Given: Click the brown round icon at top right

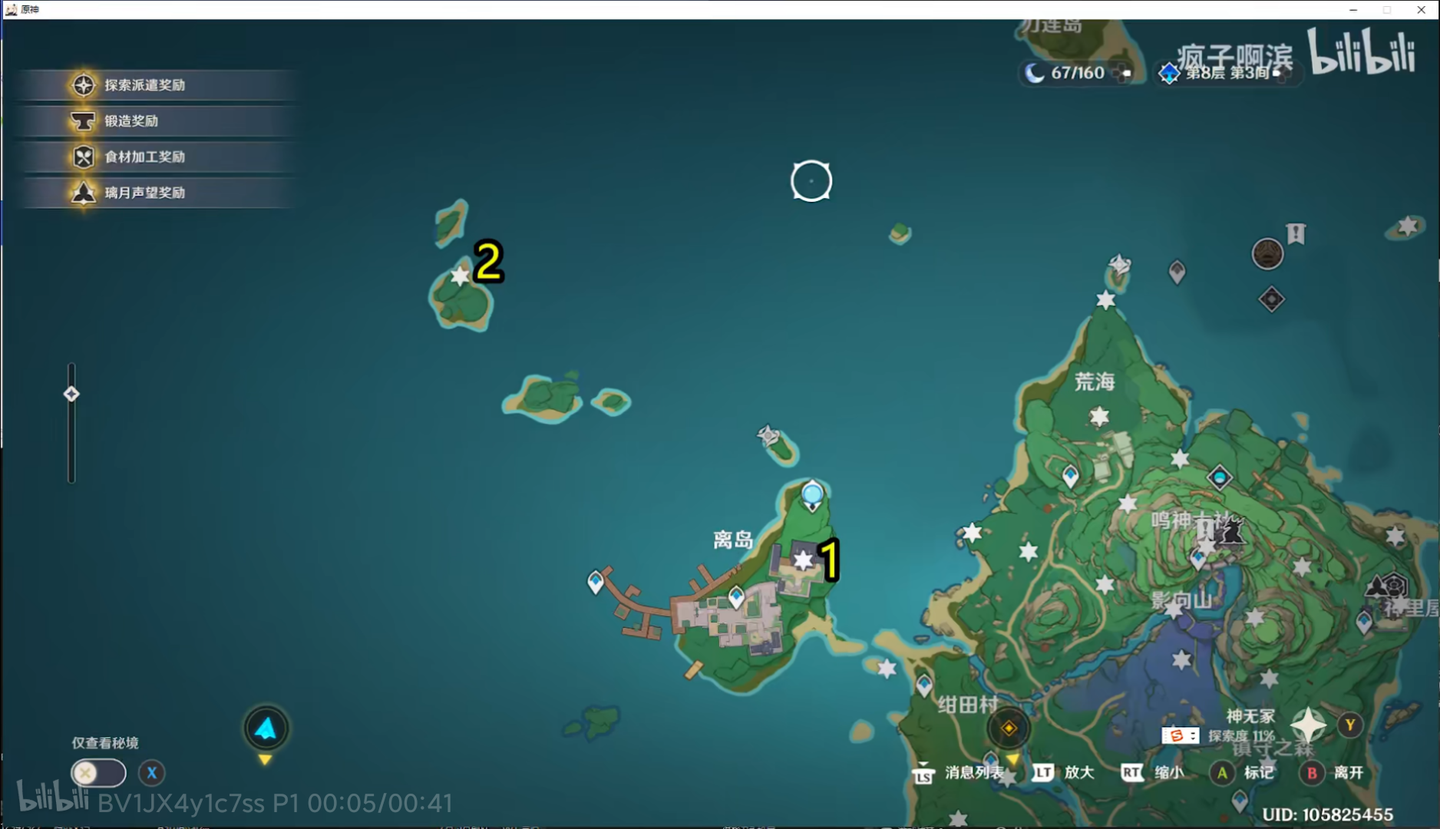Looking at the screenshot, I should tap(1267, 254).
